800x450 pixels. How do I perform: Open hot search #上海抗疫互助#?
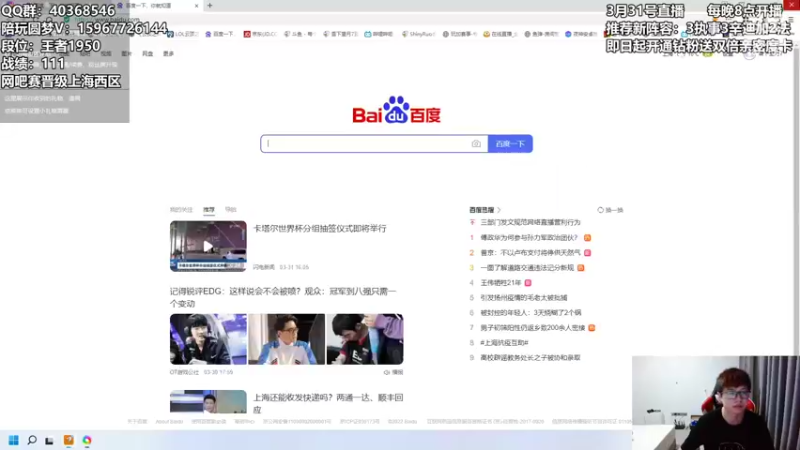pos(504,342)
